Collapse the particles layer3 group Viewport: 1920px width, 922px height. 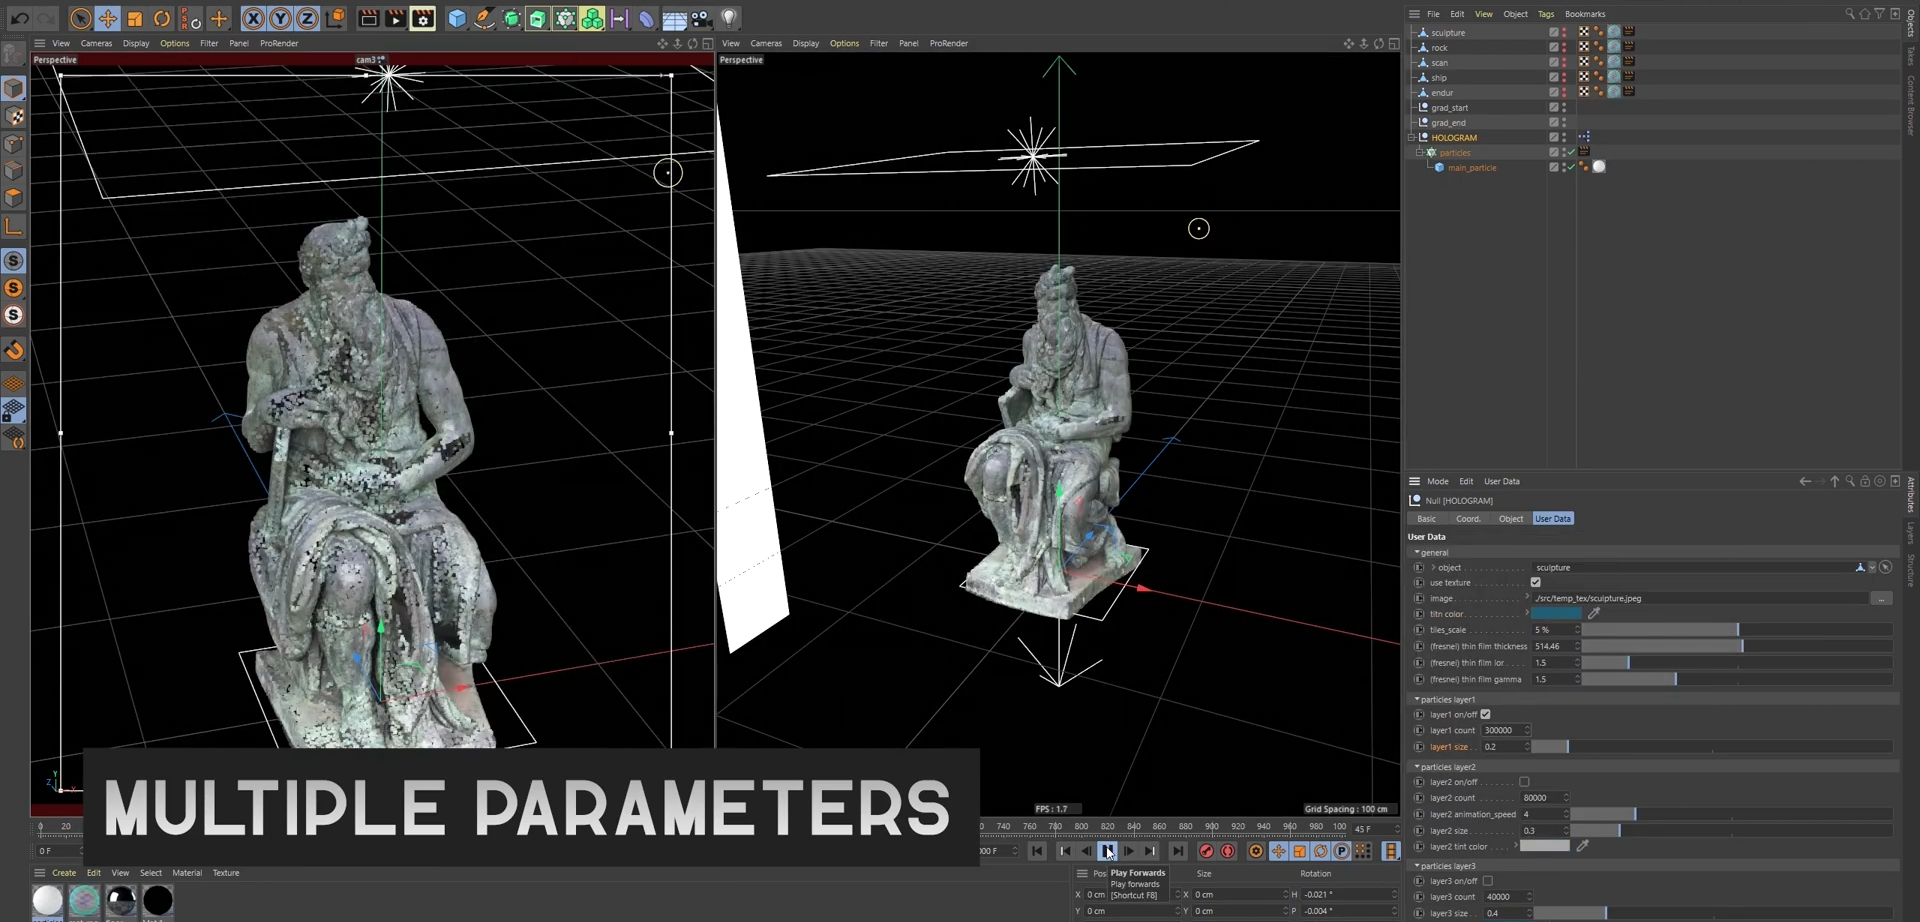point(1416,865)
